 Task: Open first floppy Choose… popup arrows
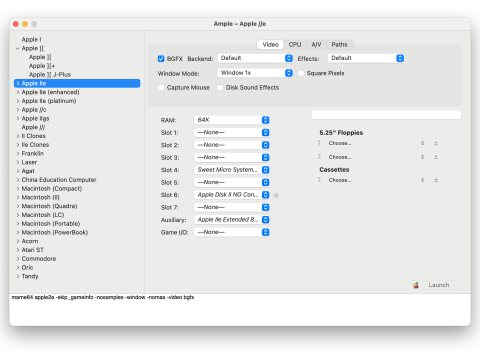point(422,143)
